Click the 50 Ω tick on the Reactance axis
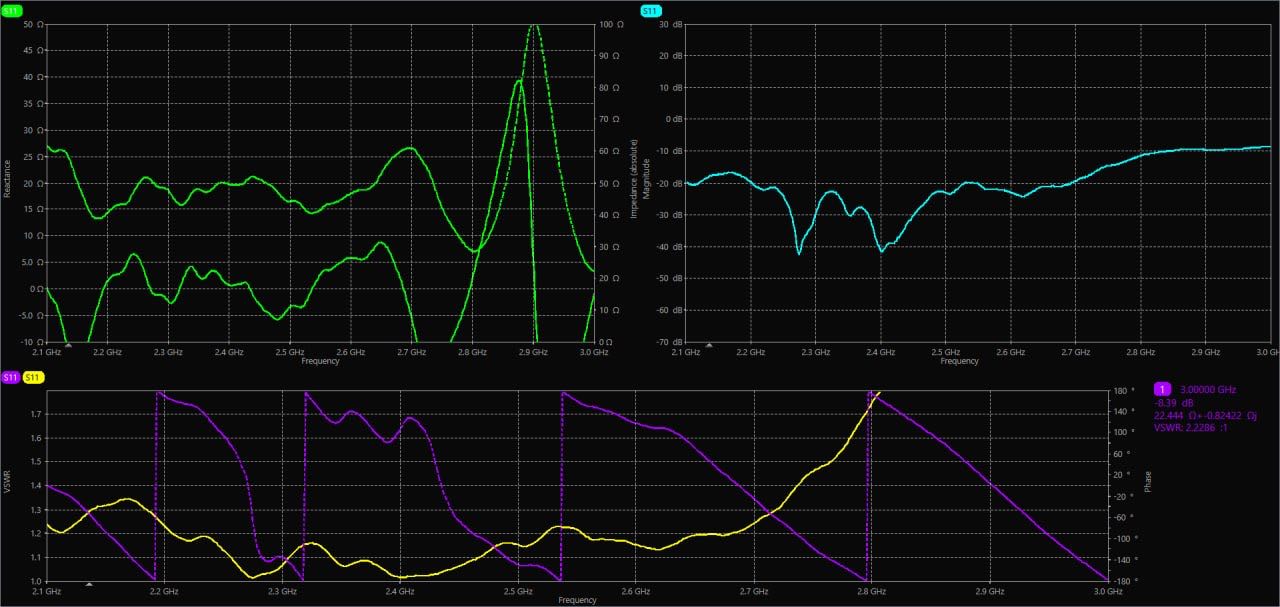The image size is (1280, 607). click(x=33, y=24)
